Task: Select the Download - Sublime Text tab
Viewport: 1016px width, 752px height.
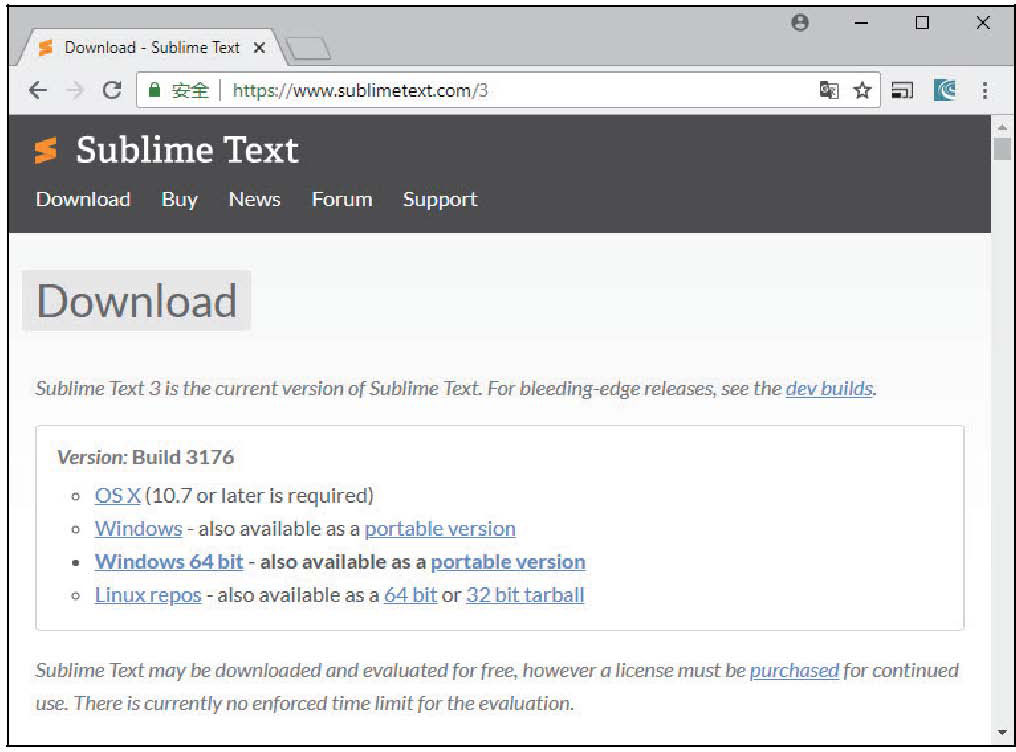Action: 152,47
